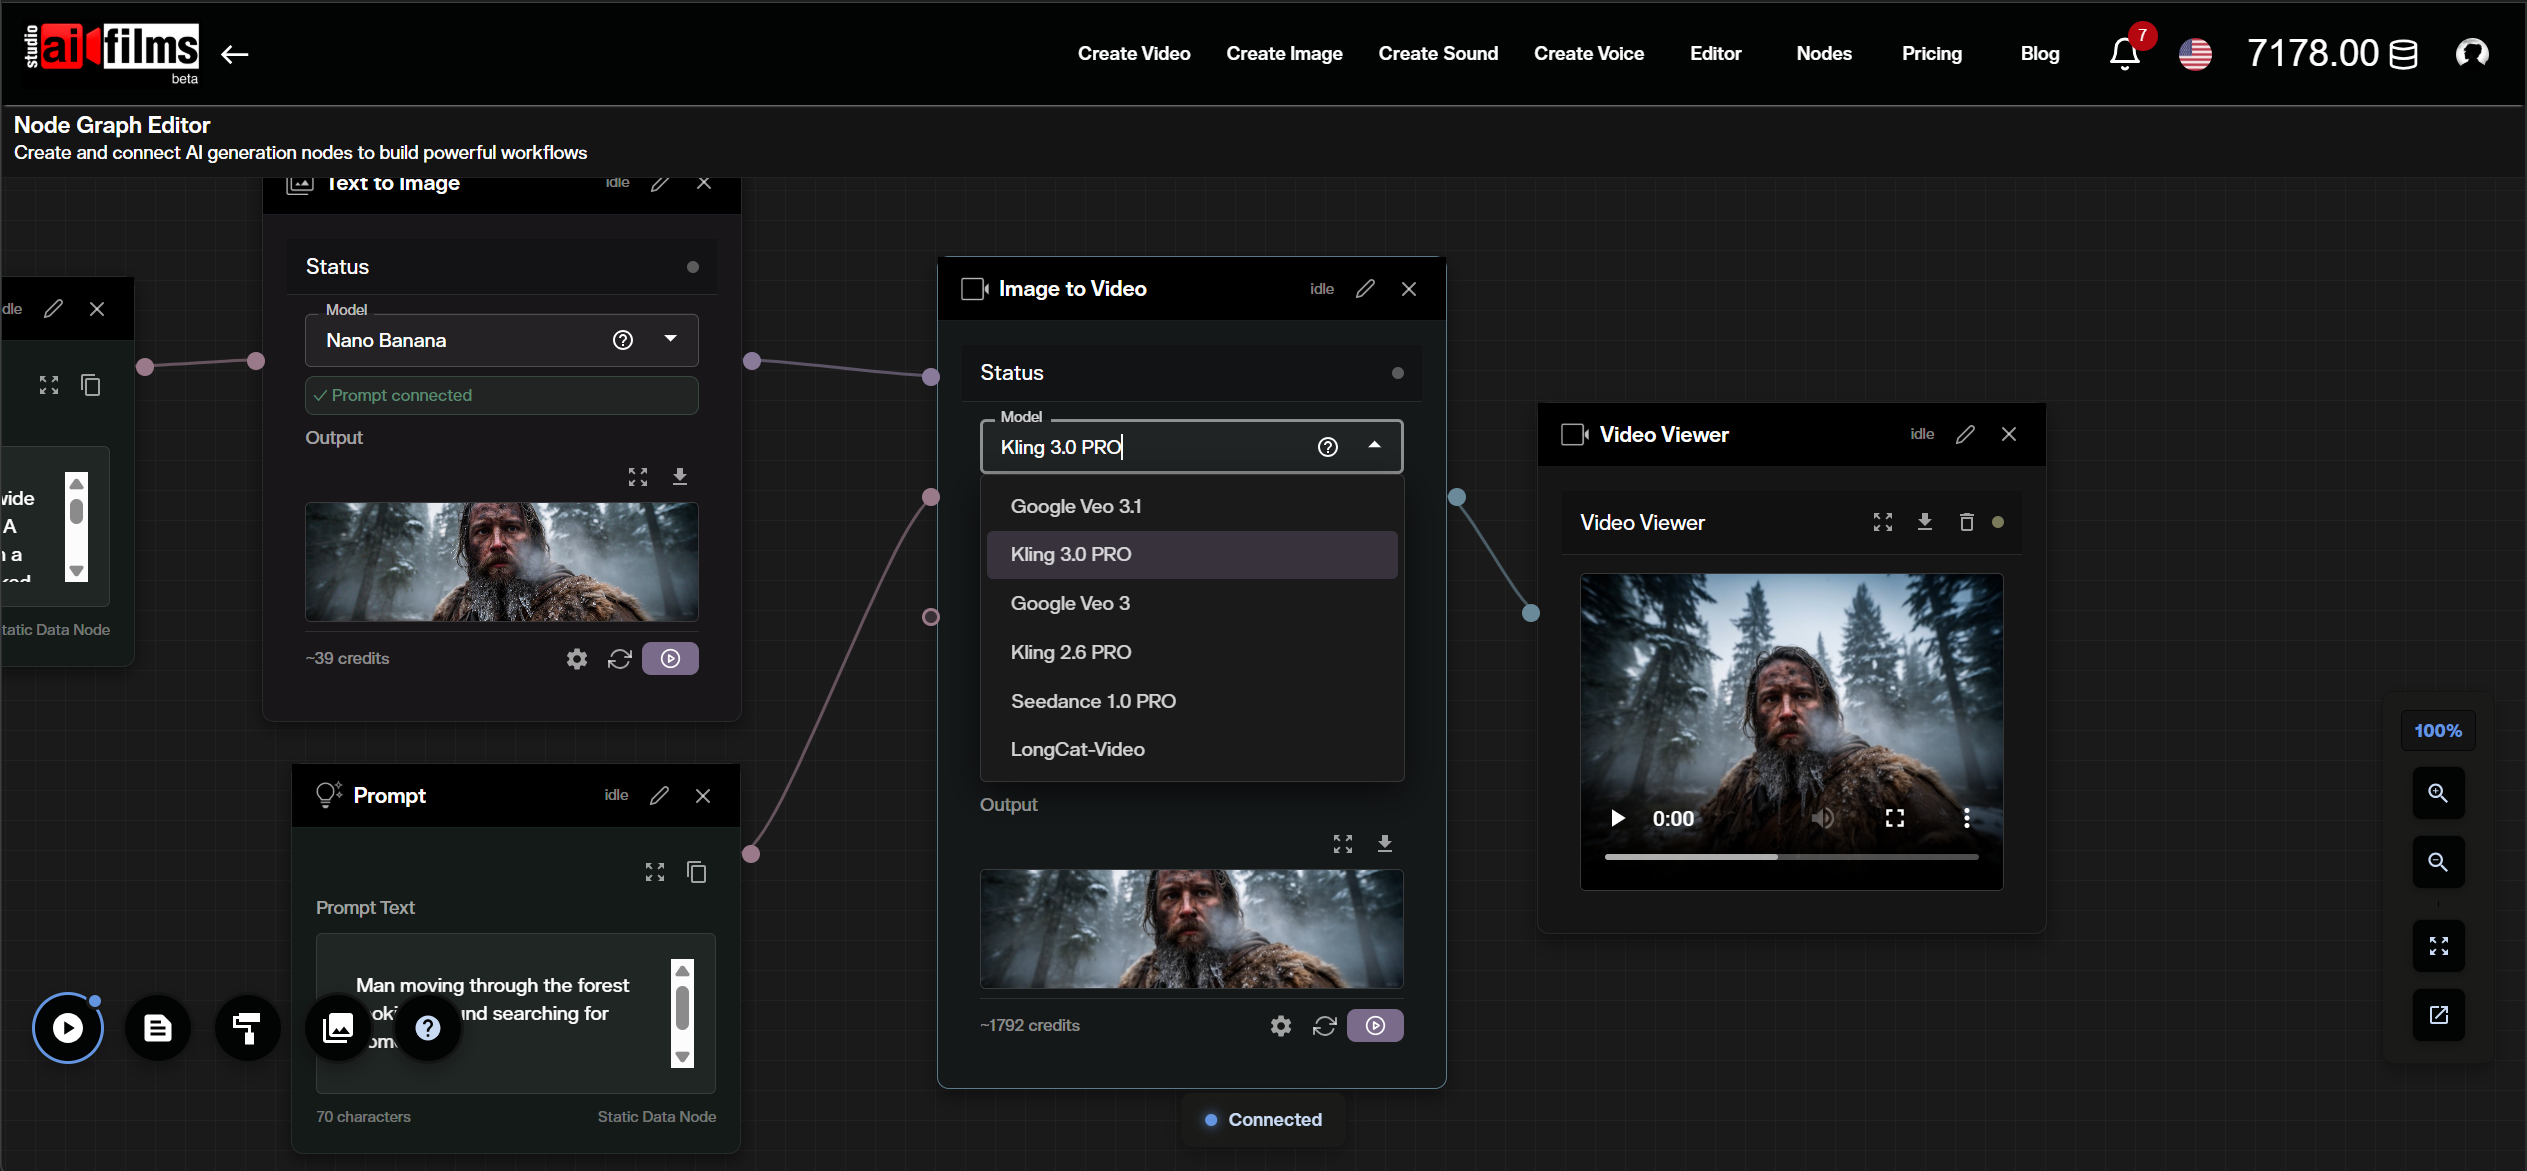Navigate to the Pricing page

1931,53
